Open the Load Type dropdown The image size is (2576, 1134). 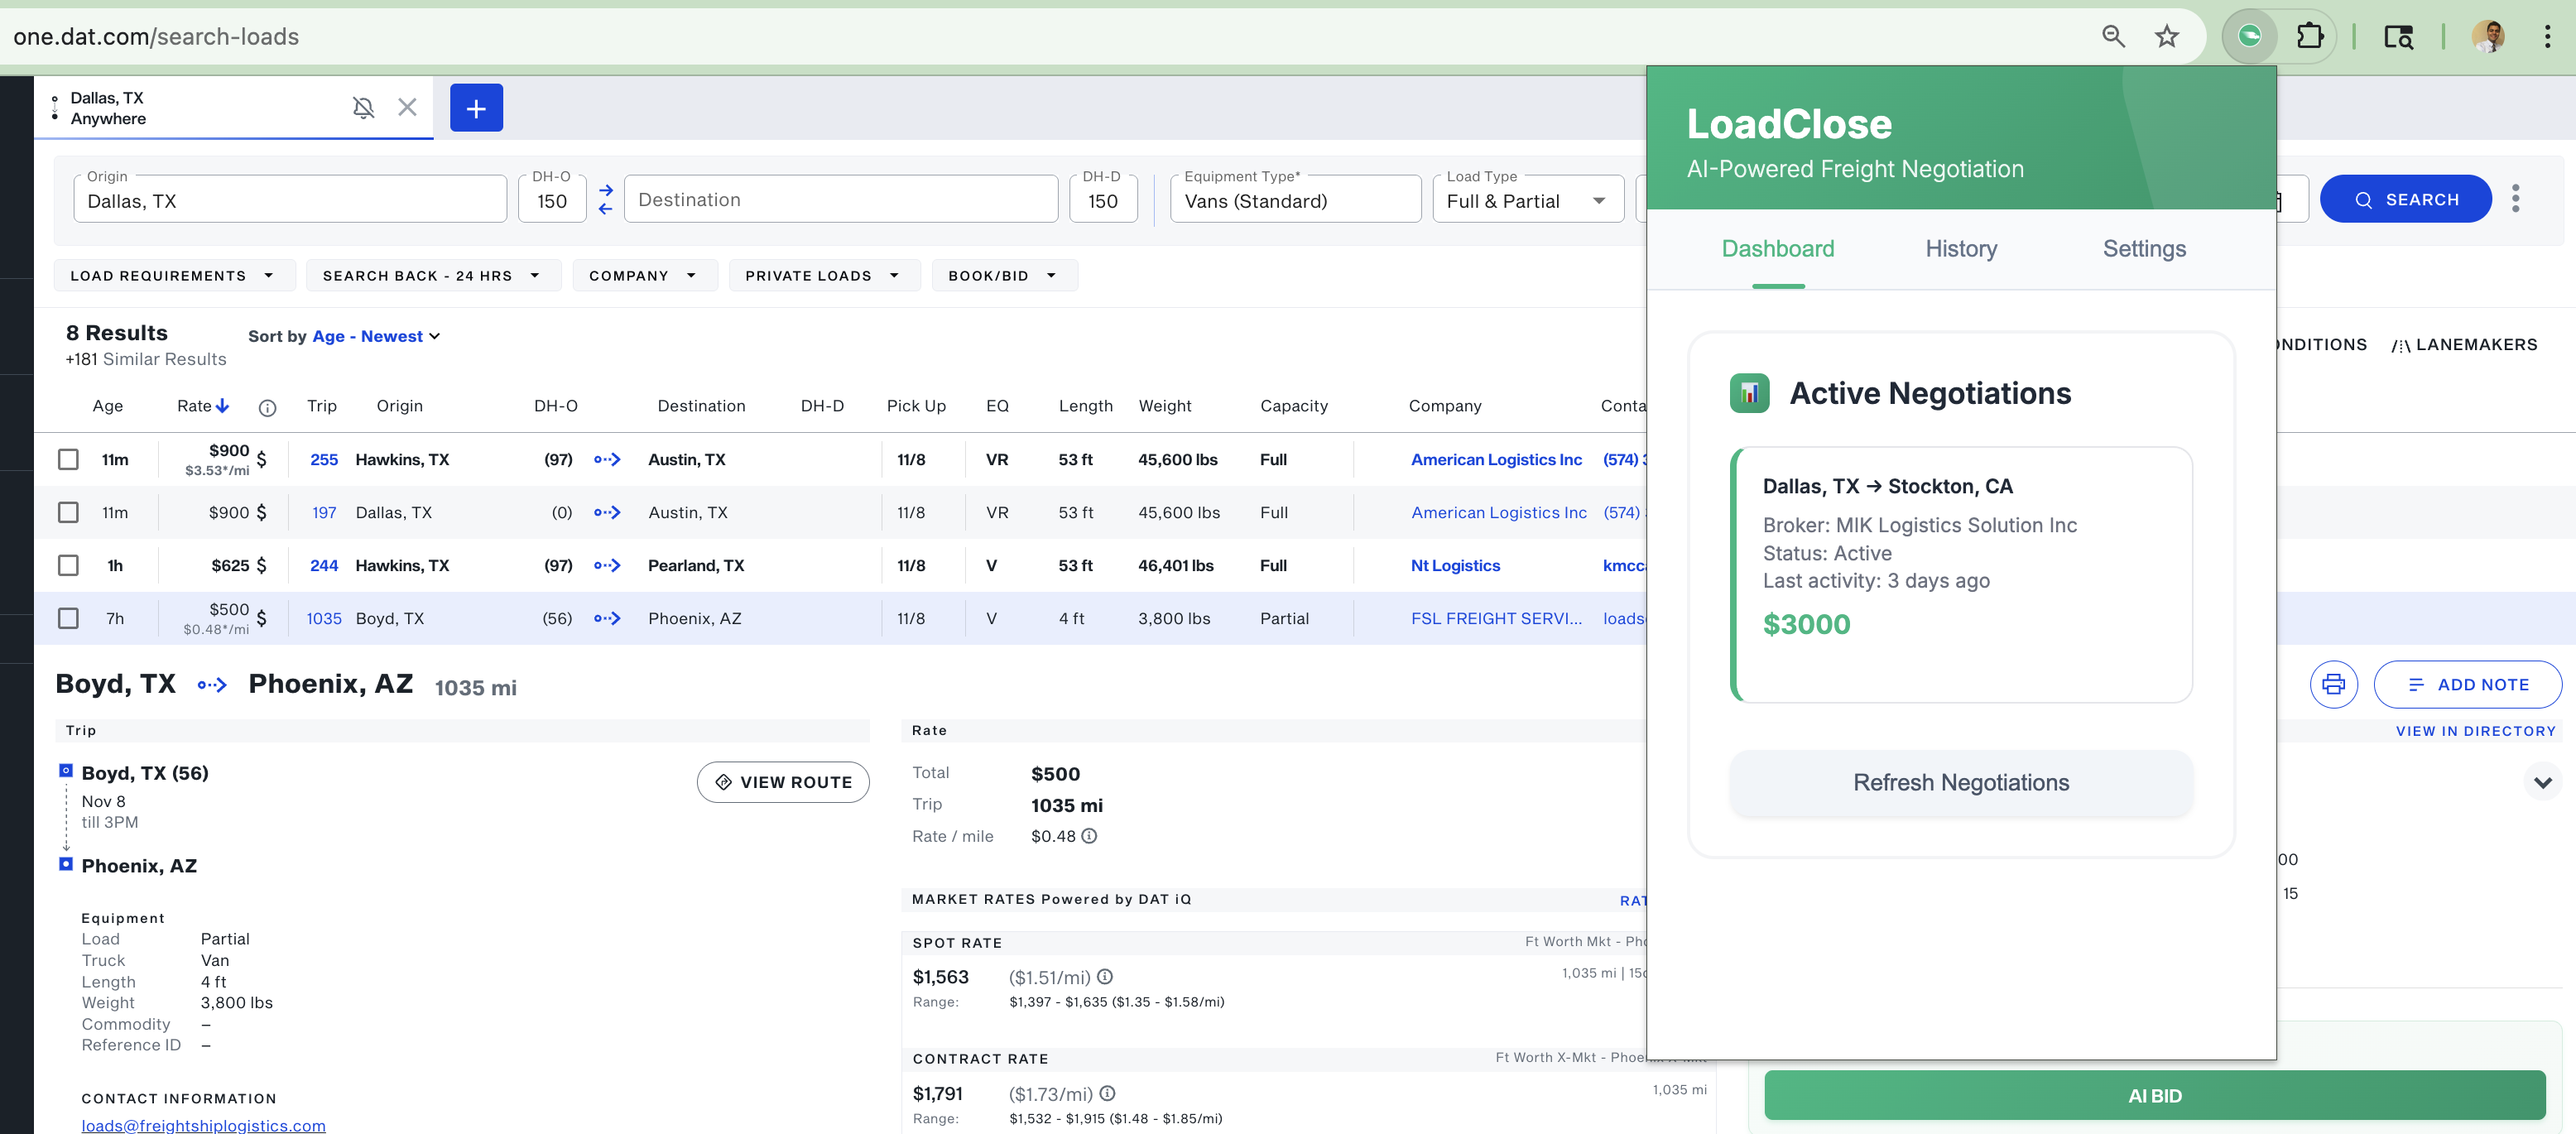(1526, 201)
